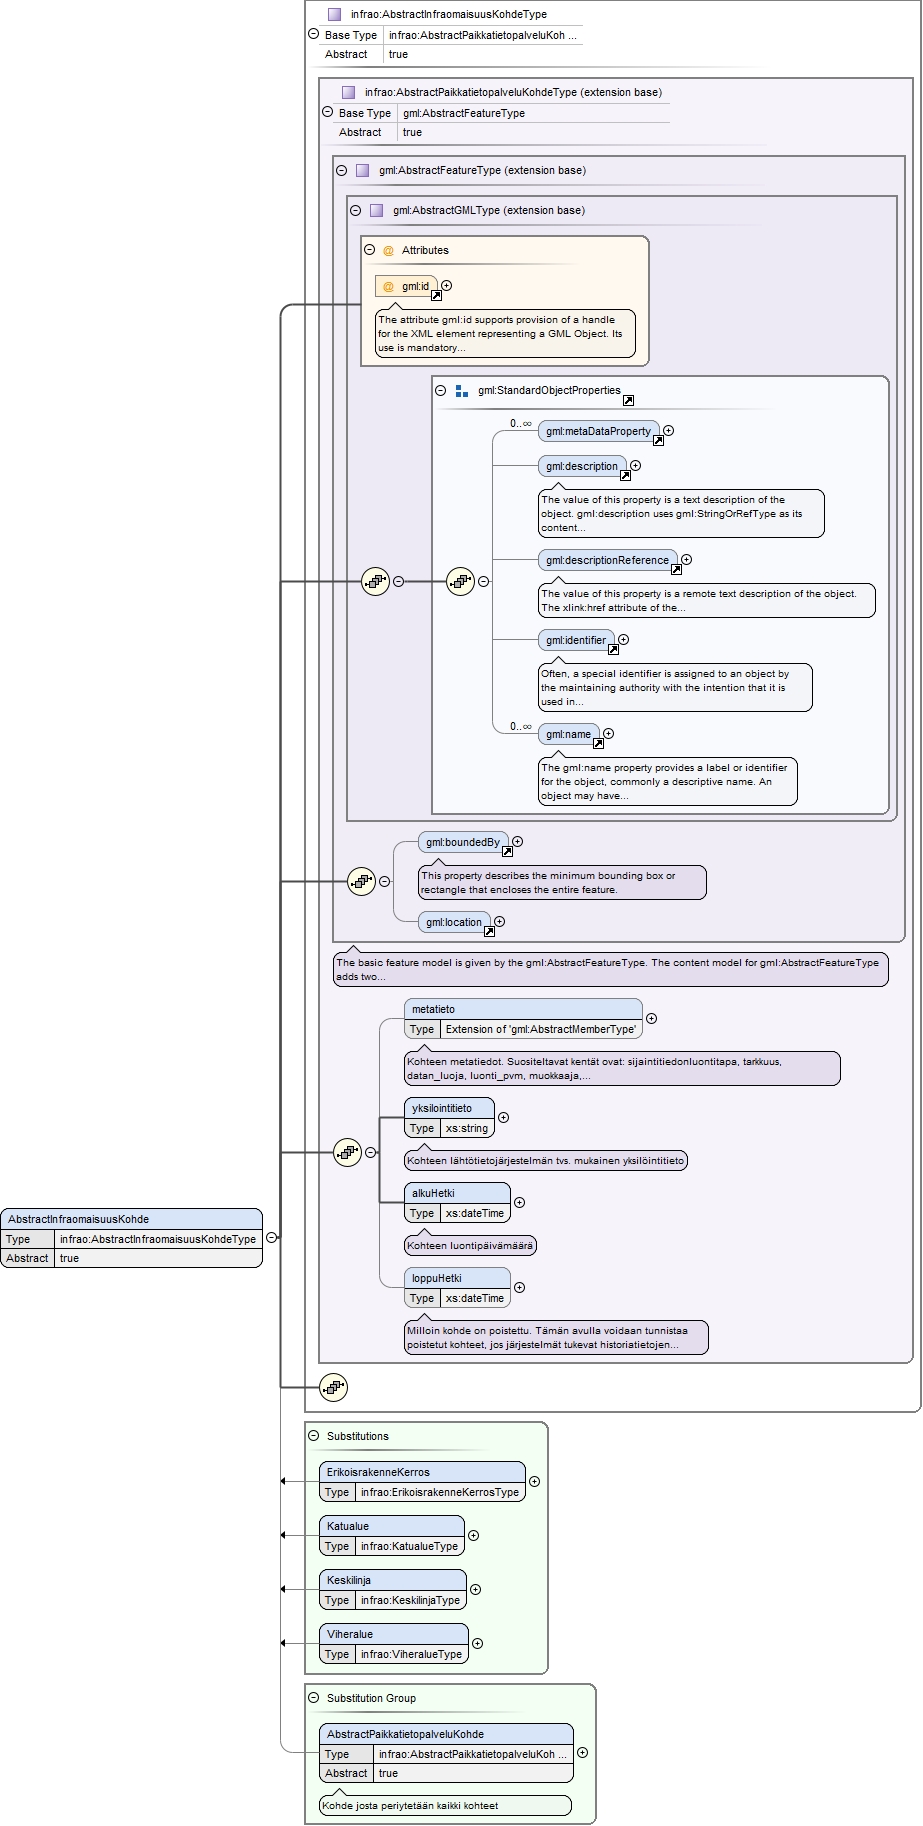Click the gml:description element
This screenshot has height=1826, width=923.
point(582,466)
